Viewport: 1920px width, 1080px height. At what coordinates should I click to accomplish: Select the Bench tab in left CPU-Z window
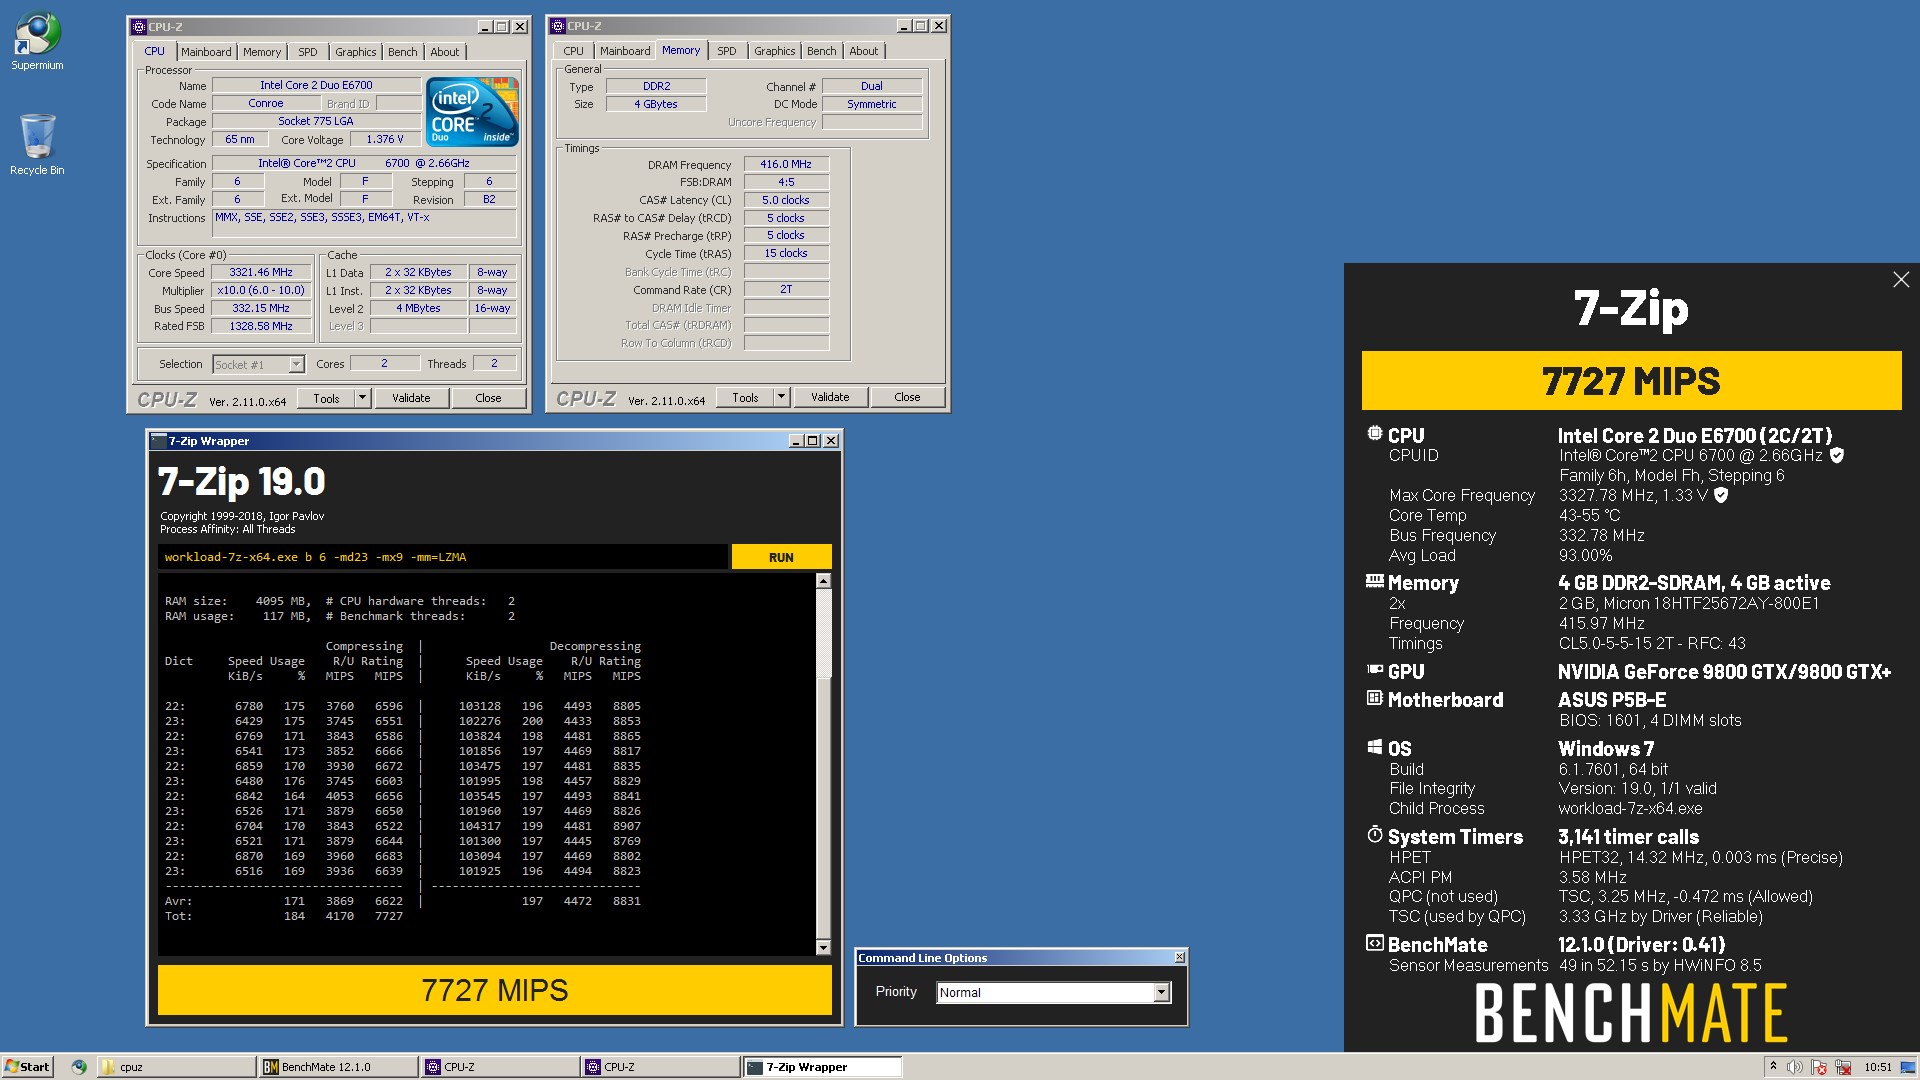[x=403, y=52]
